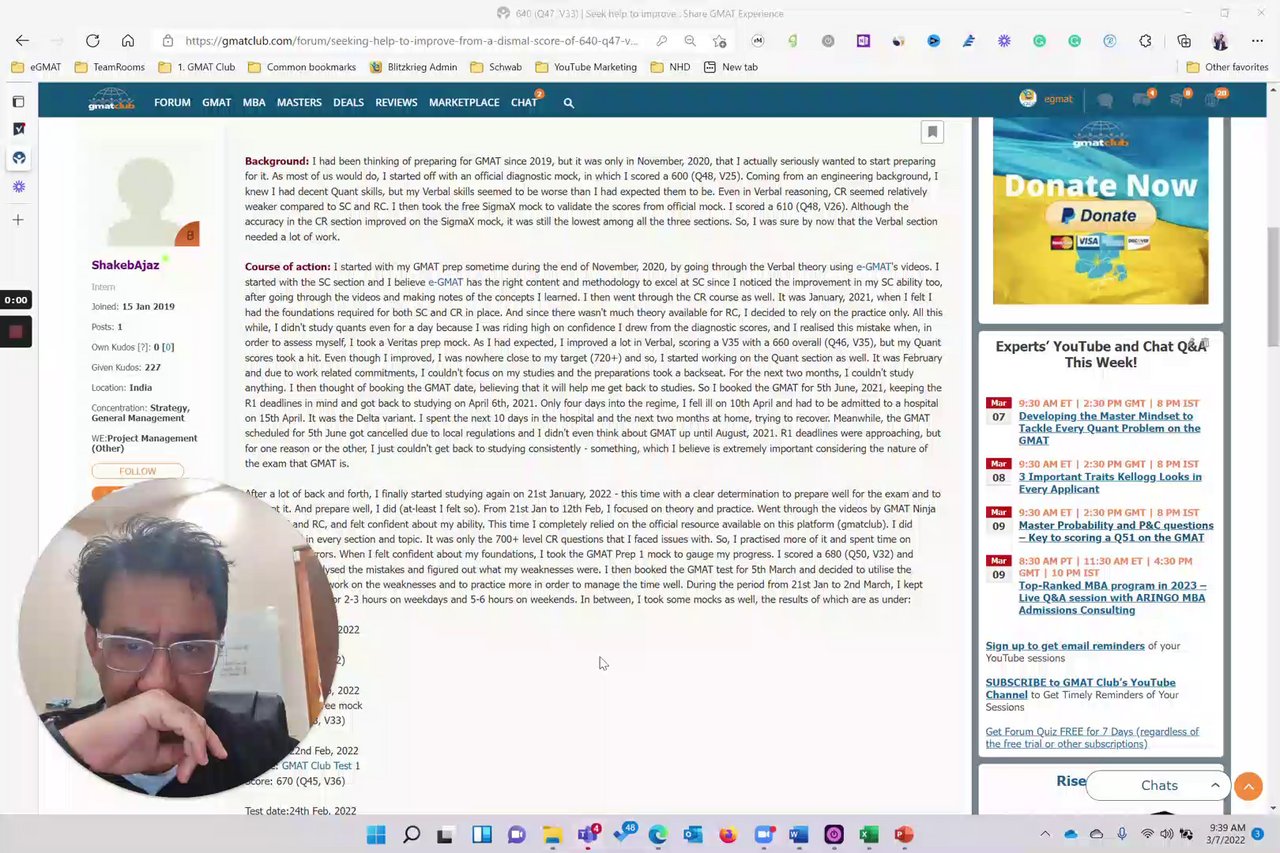Open browser Collections icon
Screen dimensions: 1280x853
(1184, 41)
